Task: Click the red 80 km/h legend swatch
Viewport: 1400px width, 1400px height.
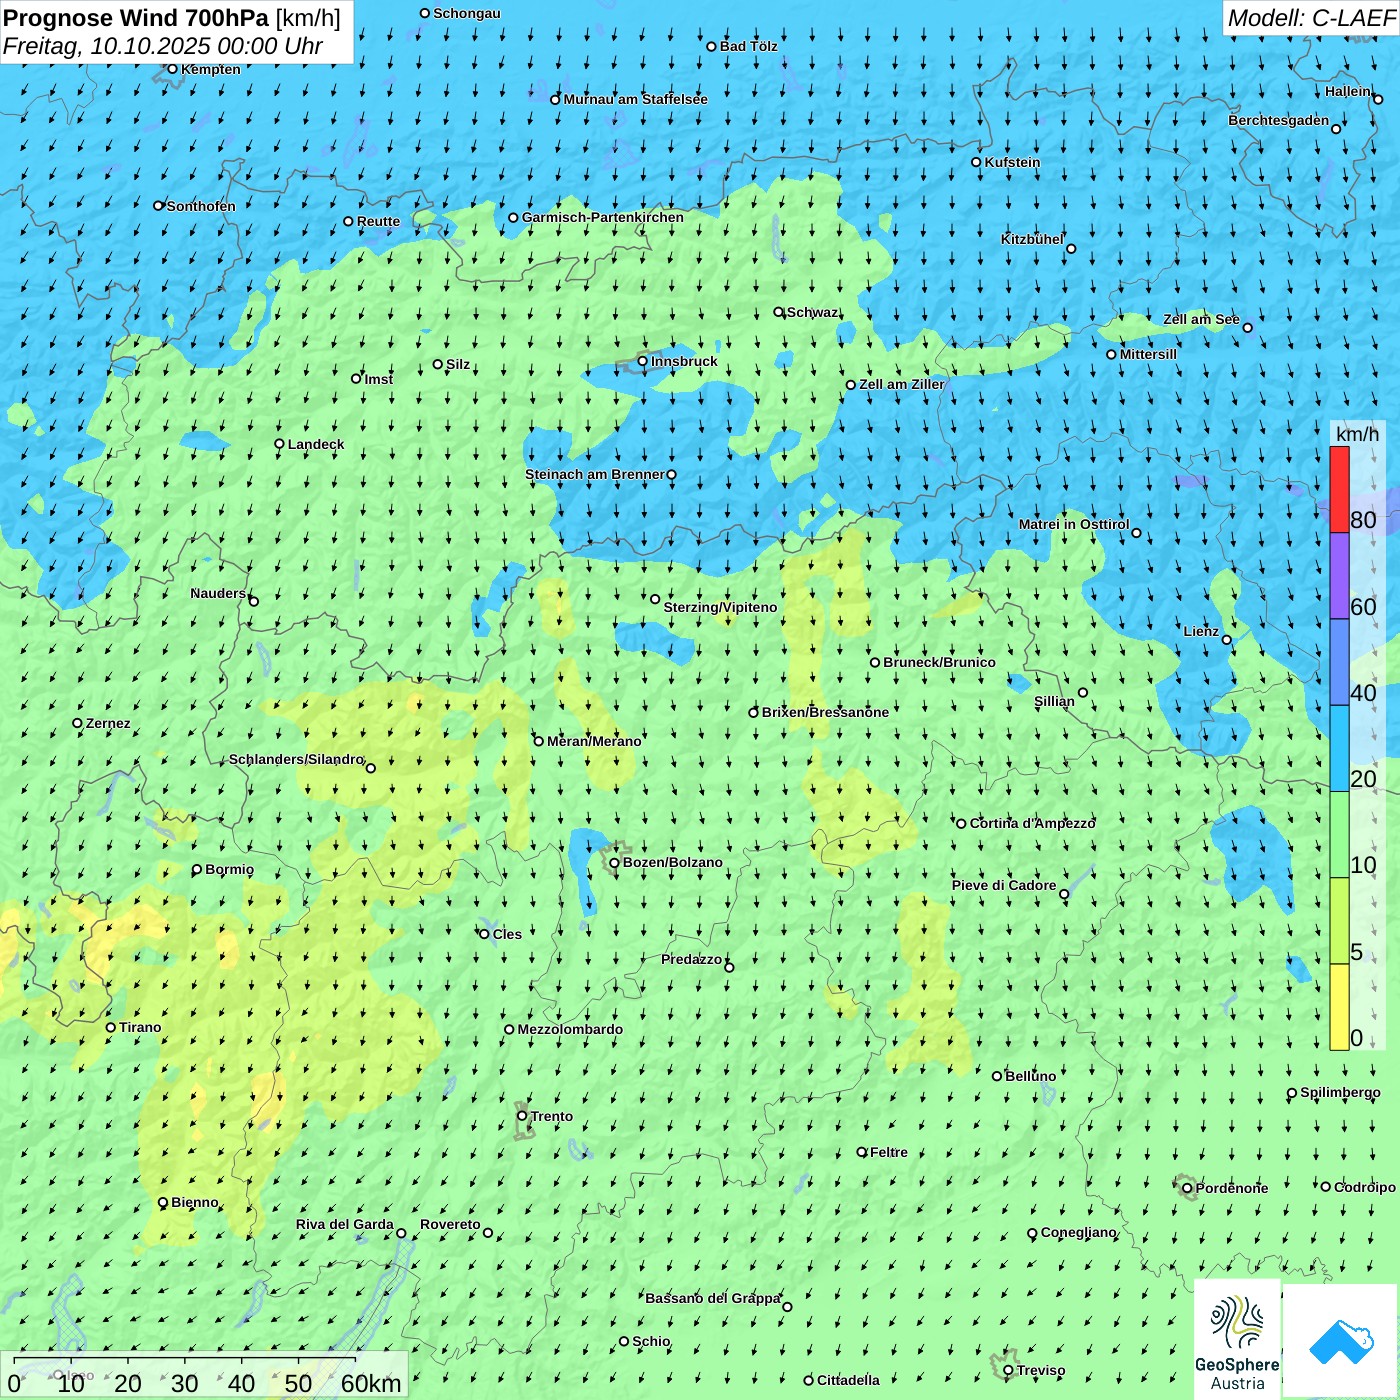Action: click(x=1339, y=489)
